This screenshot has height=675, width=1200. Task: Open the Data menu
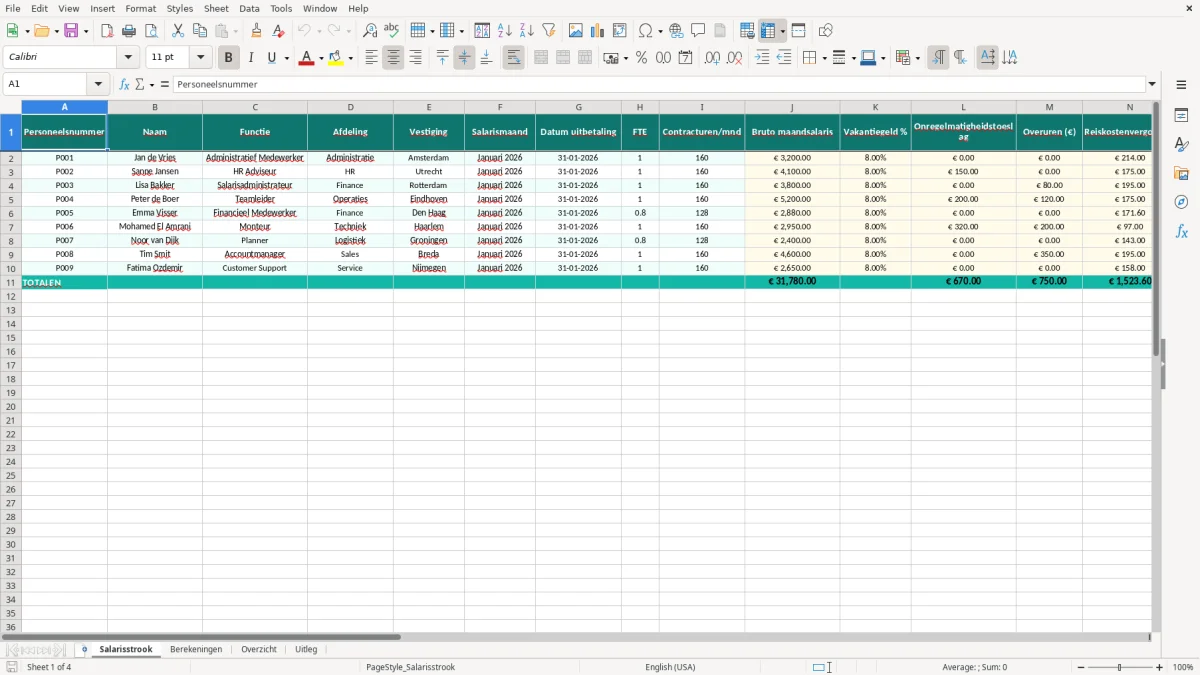249,8
